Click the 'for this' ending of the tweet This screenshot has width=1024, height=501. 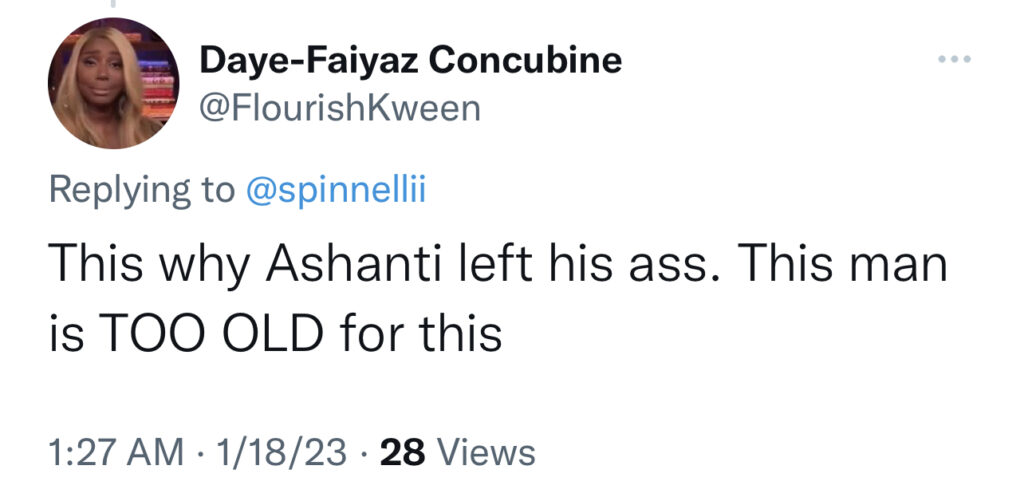[421, 333]
